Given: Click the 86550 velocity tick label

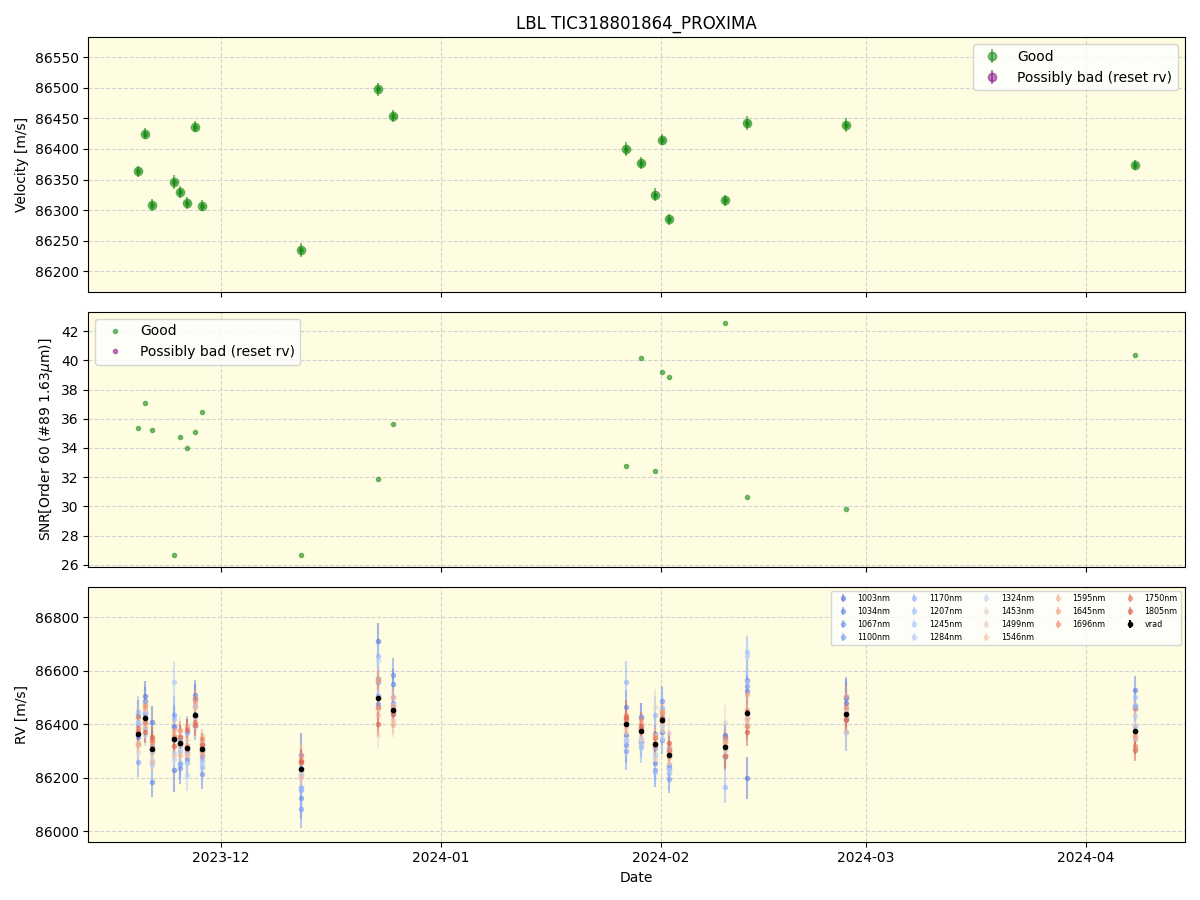Looking at the screenshot, I should pyautogui.click(x=59, y=58).
